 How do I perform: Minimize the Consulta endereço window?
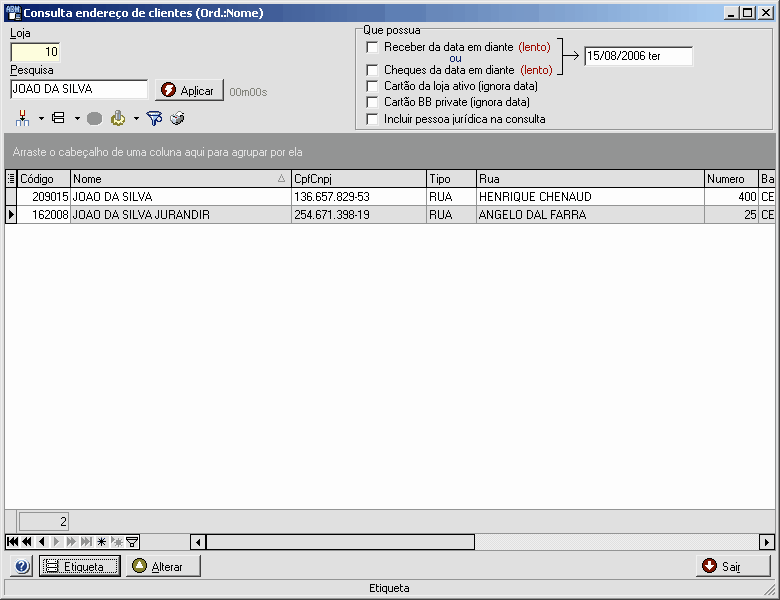731,13
